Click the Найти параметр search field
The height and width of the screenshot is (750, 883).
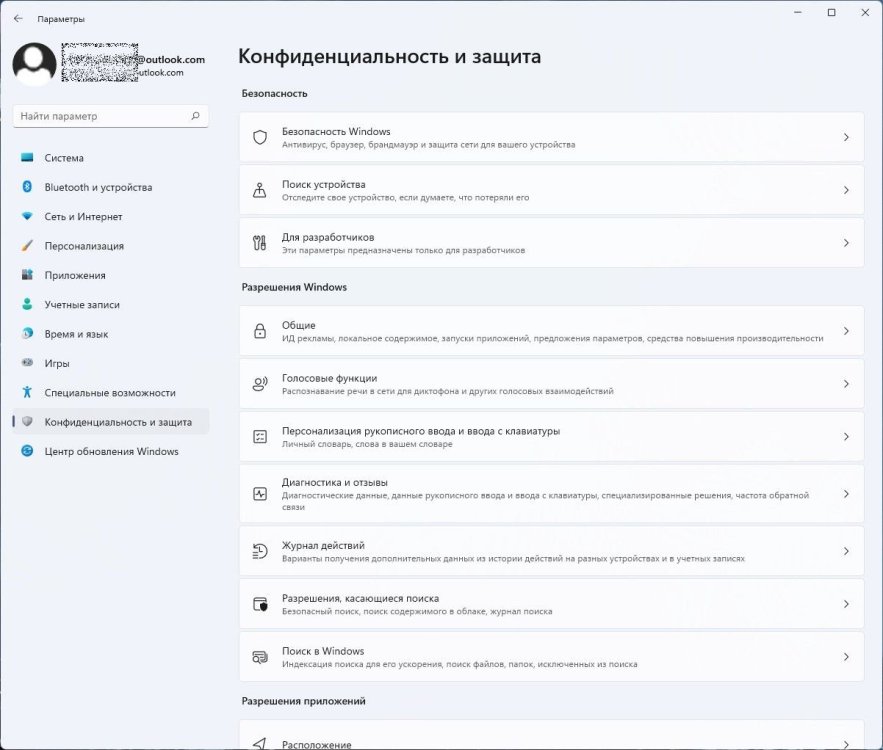click(100, 116)
